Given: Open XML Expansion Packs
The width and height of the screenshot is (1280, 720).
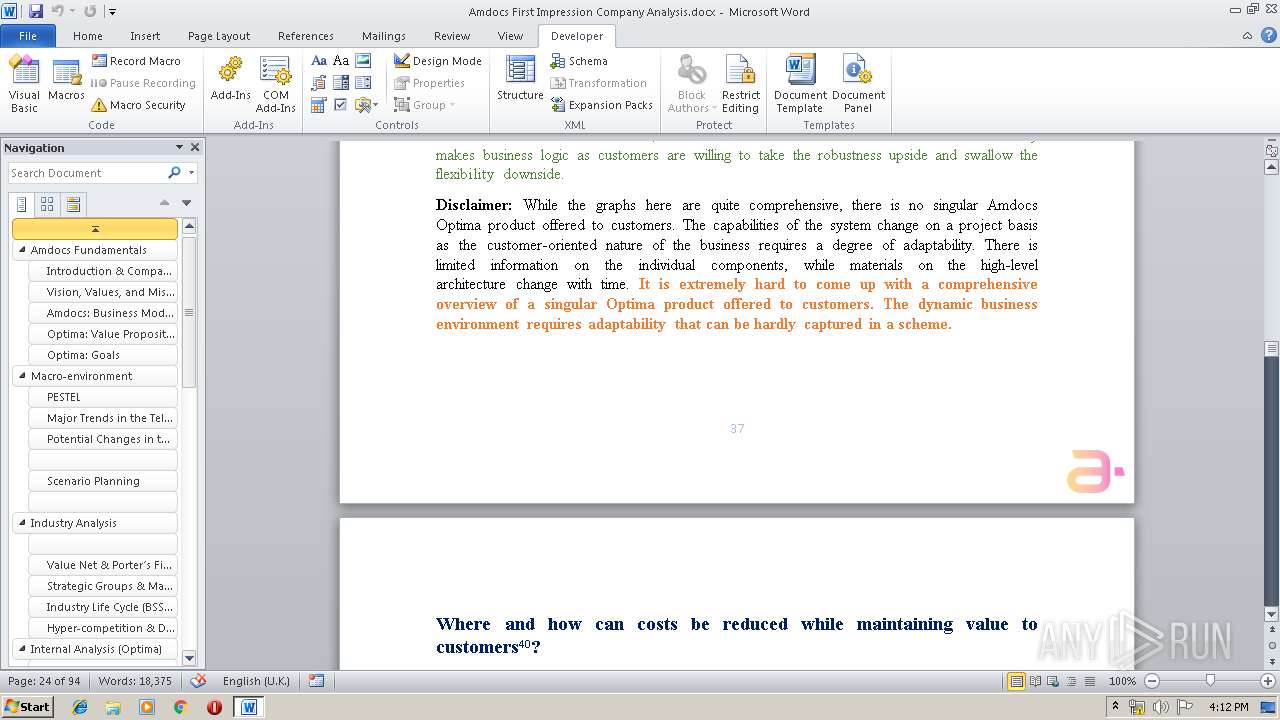Looking at the screenshot, I should click(x=602, y=105).
